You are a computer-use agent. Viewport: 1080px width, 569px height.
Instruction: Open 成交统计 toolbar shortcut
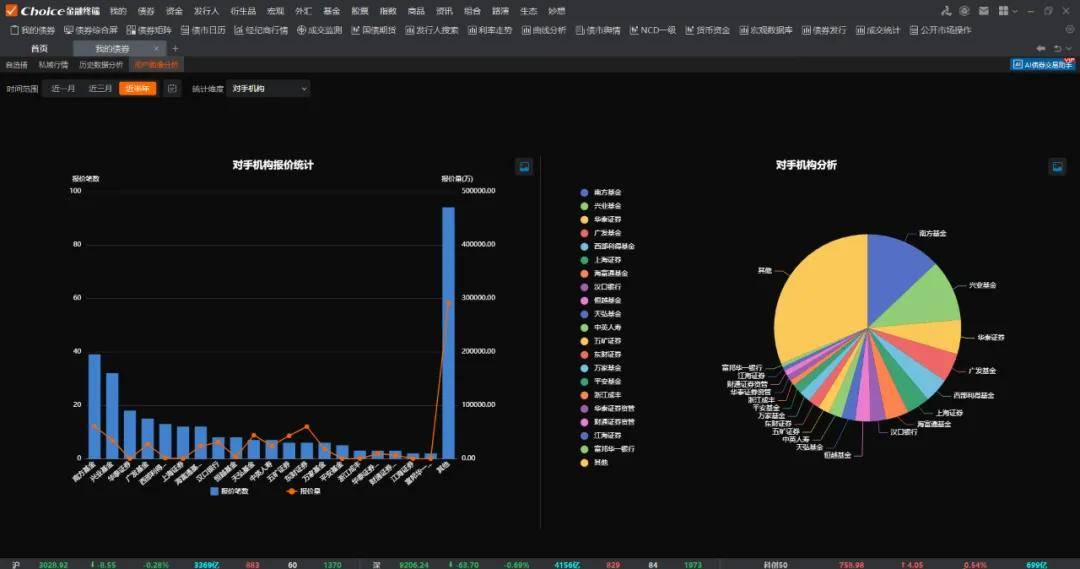pyautogui.click(x=878, y=30)
